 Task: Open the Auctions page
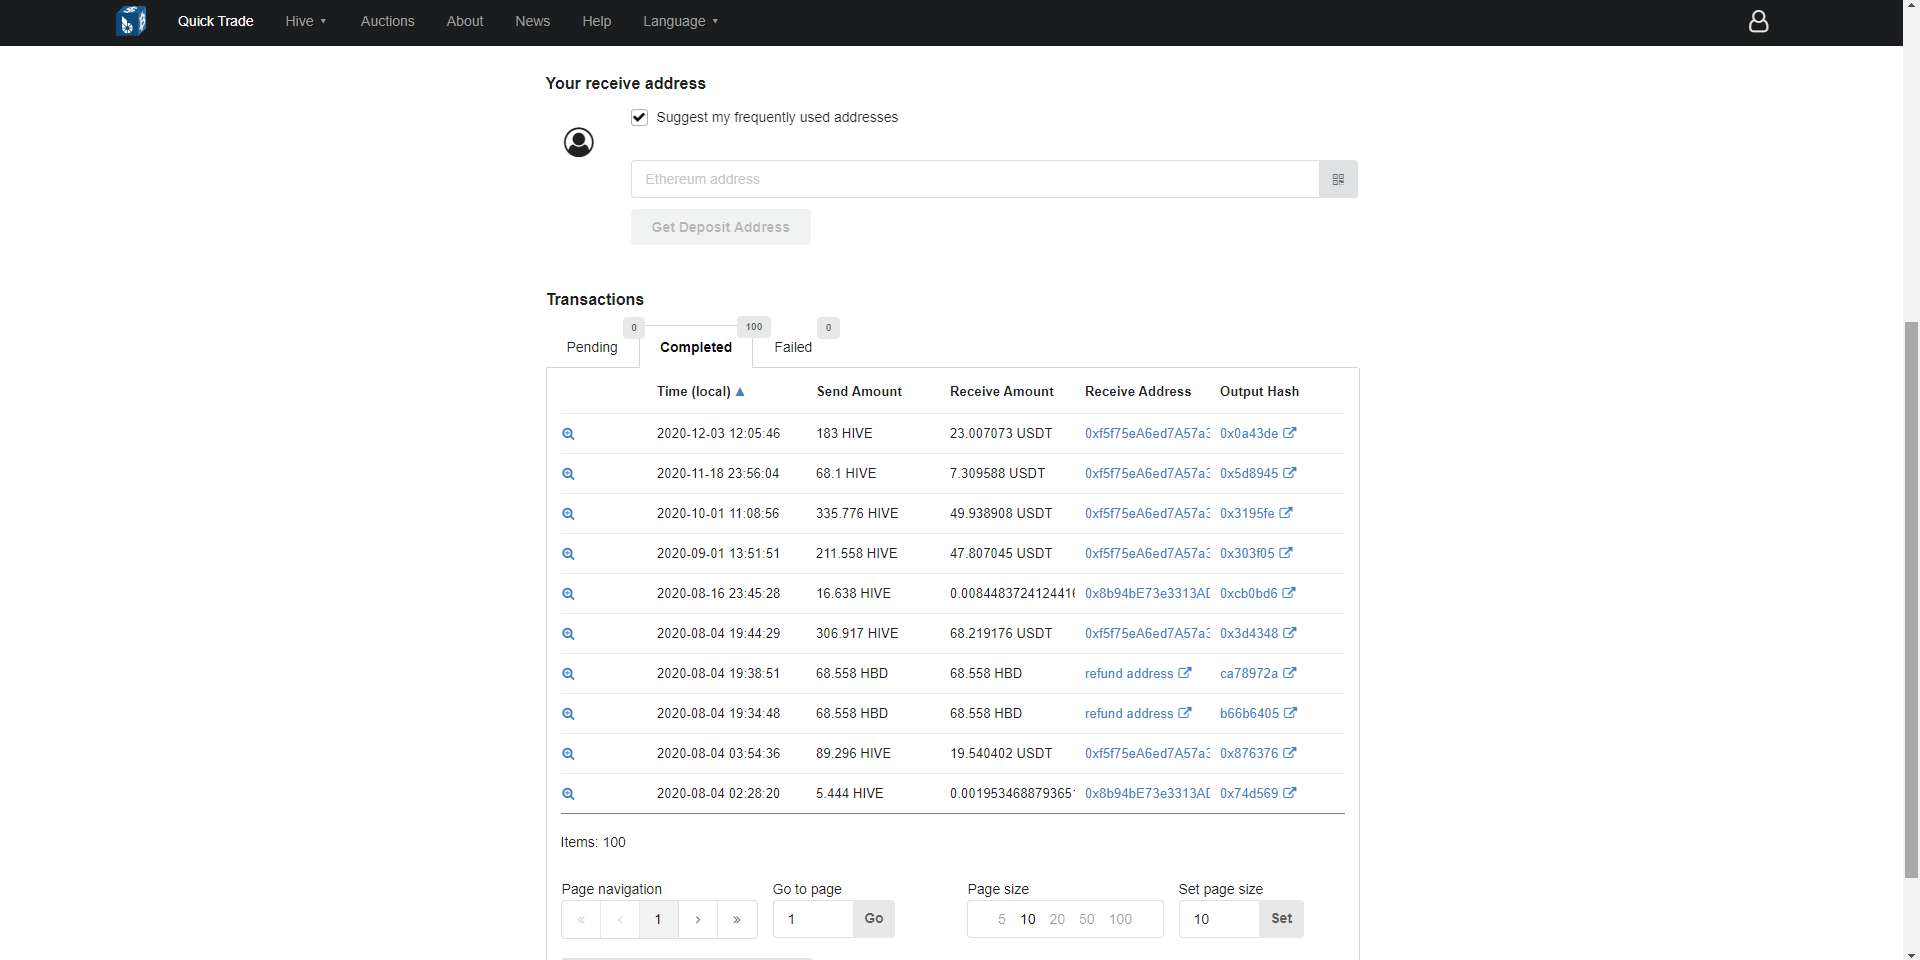coord(387,21)
